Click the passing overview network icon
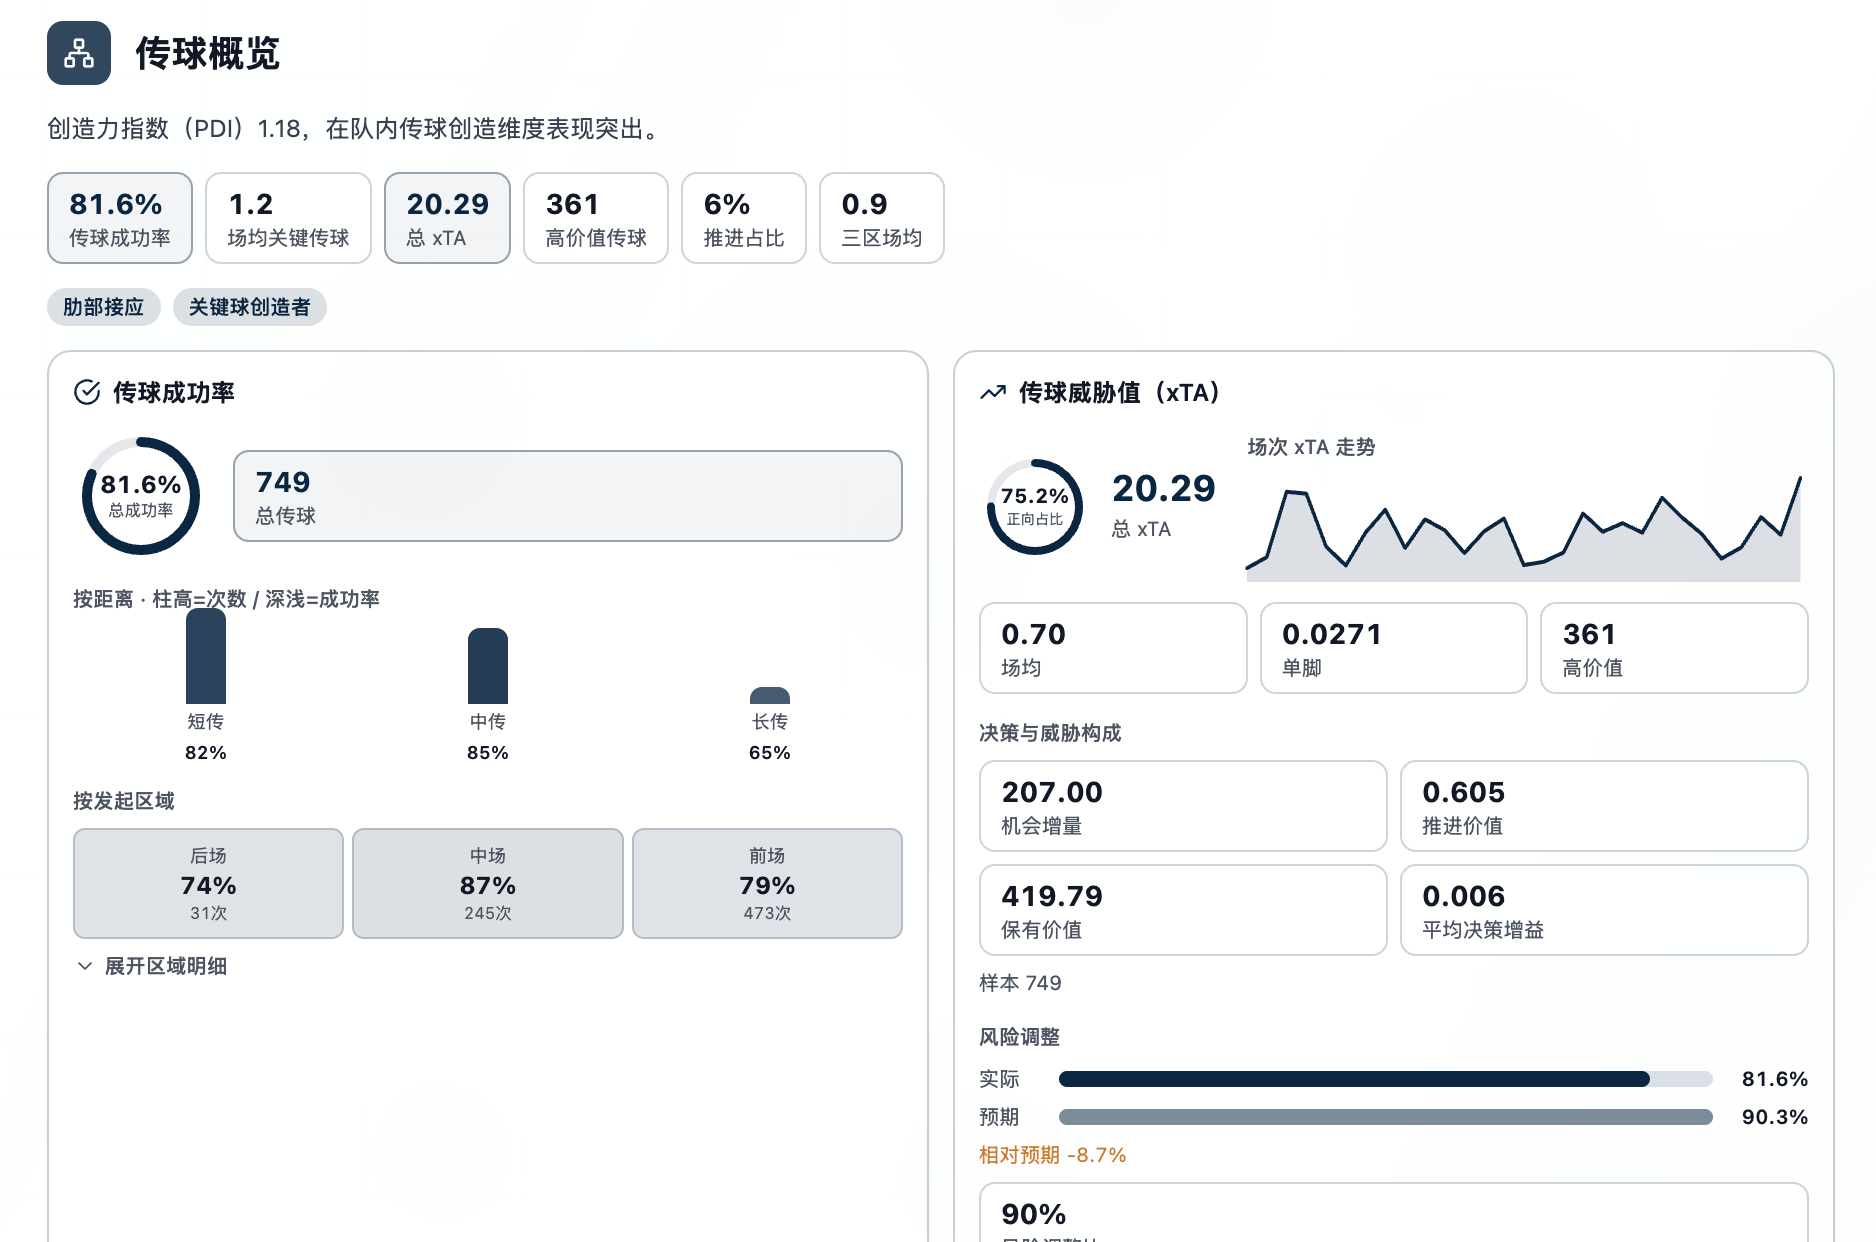Image resolution: width=1876 pixels, height=1242 pixels. tap(79, 53)
